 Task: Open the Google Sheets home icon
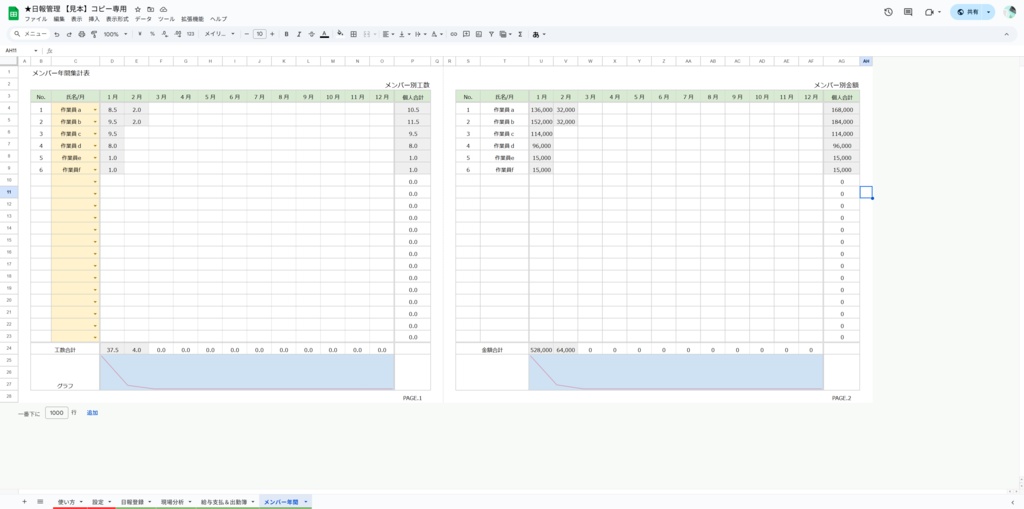pyautogui.click(x=13, y=13)
